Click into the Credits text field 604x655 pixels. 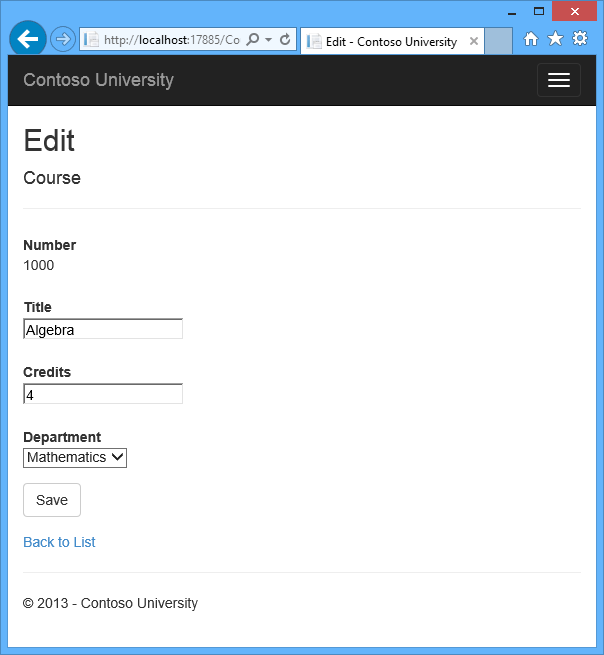pyautogui.click(x=103, y=394)
